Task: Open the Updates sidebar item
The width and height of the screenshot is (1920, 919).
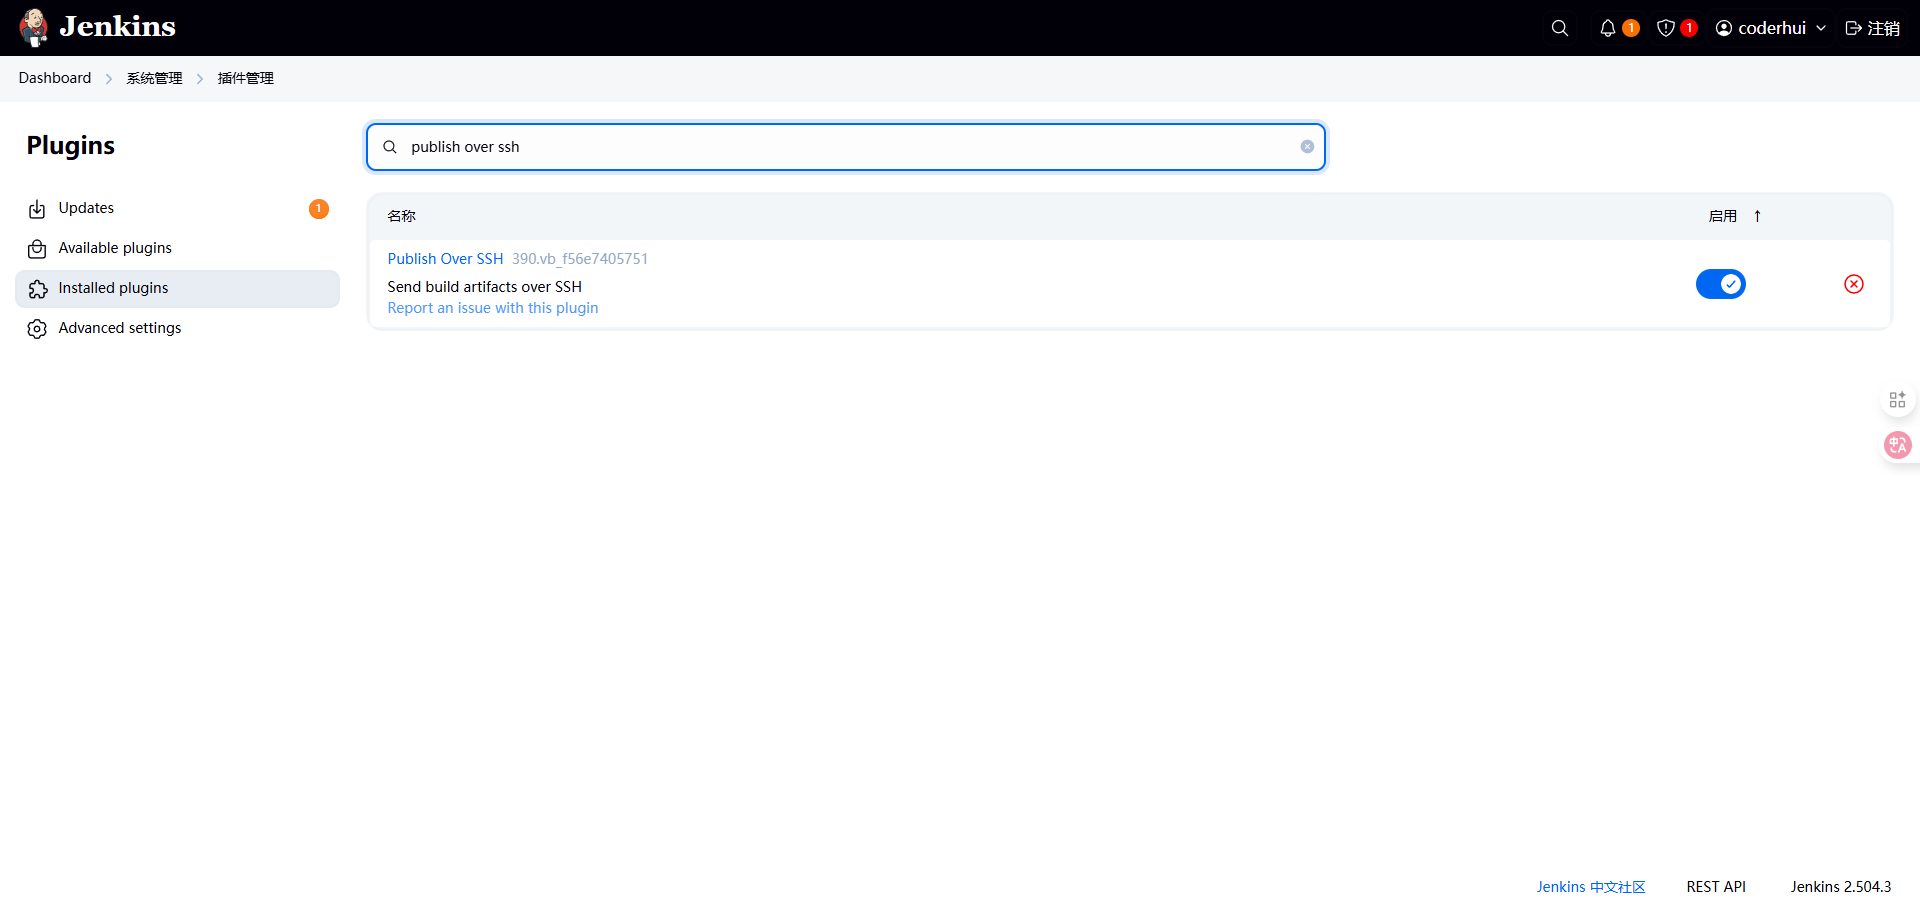Action: 86,208
